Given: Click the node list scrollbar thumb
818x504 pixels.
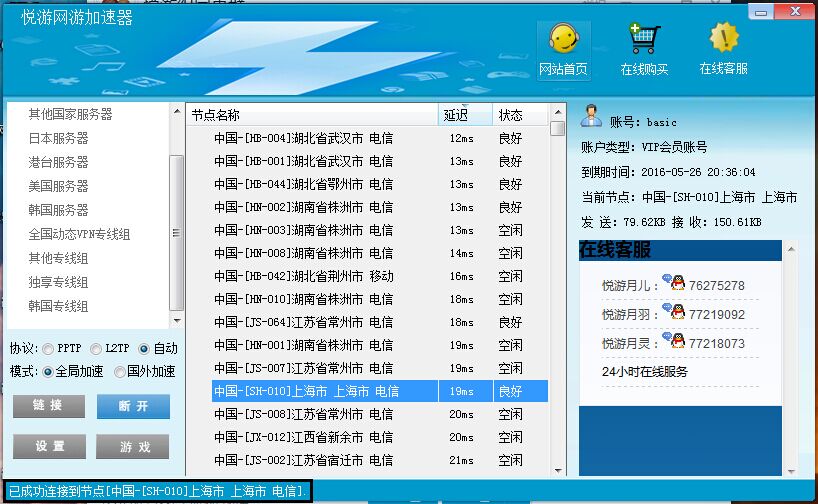Looking at the screenshot, I should (x=558, y=128).
